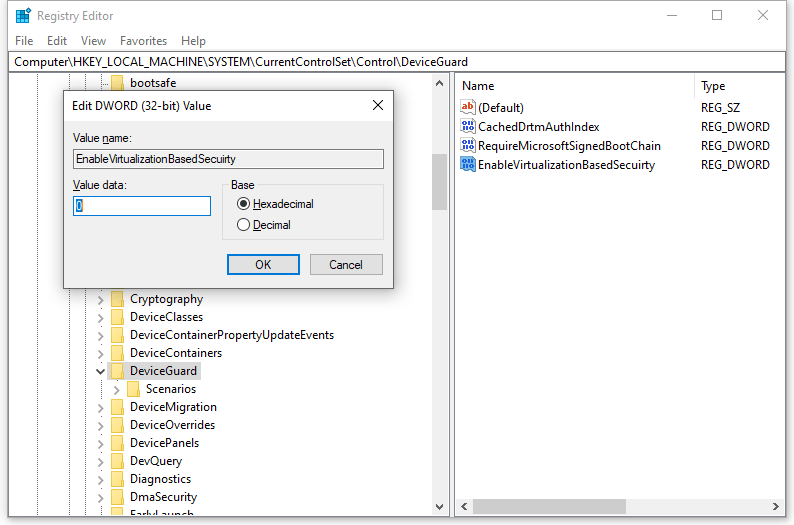Select the DmaSecurity tree label
Image resolution: width=794 pixels, height=525 pixels.
(x=164, y=497)
